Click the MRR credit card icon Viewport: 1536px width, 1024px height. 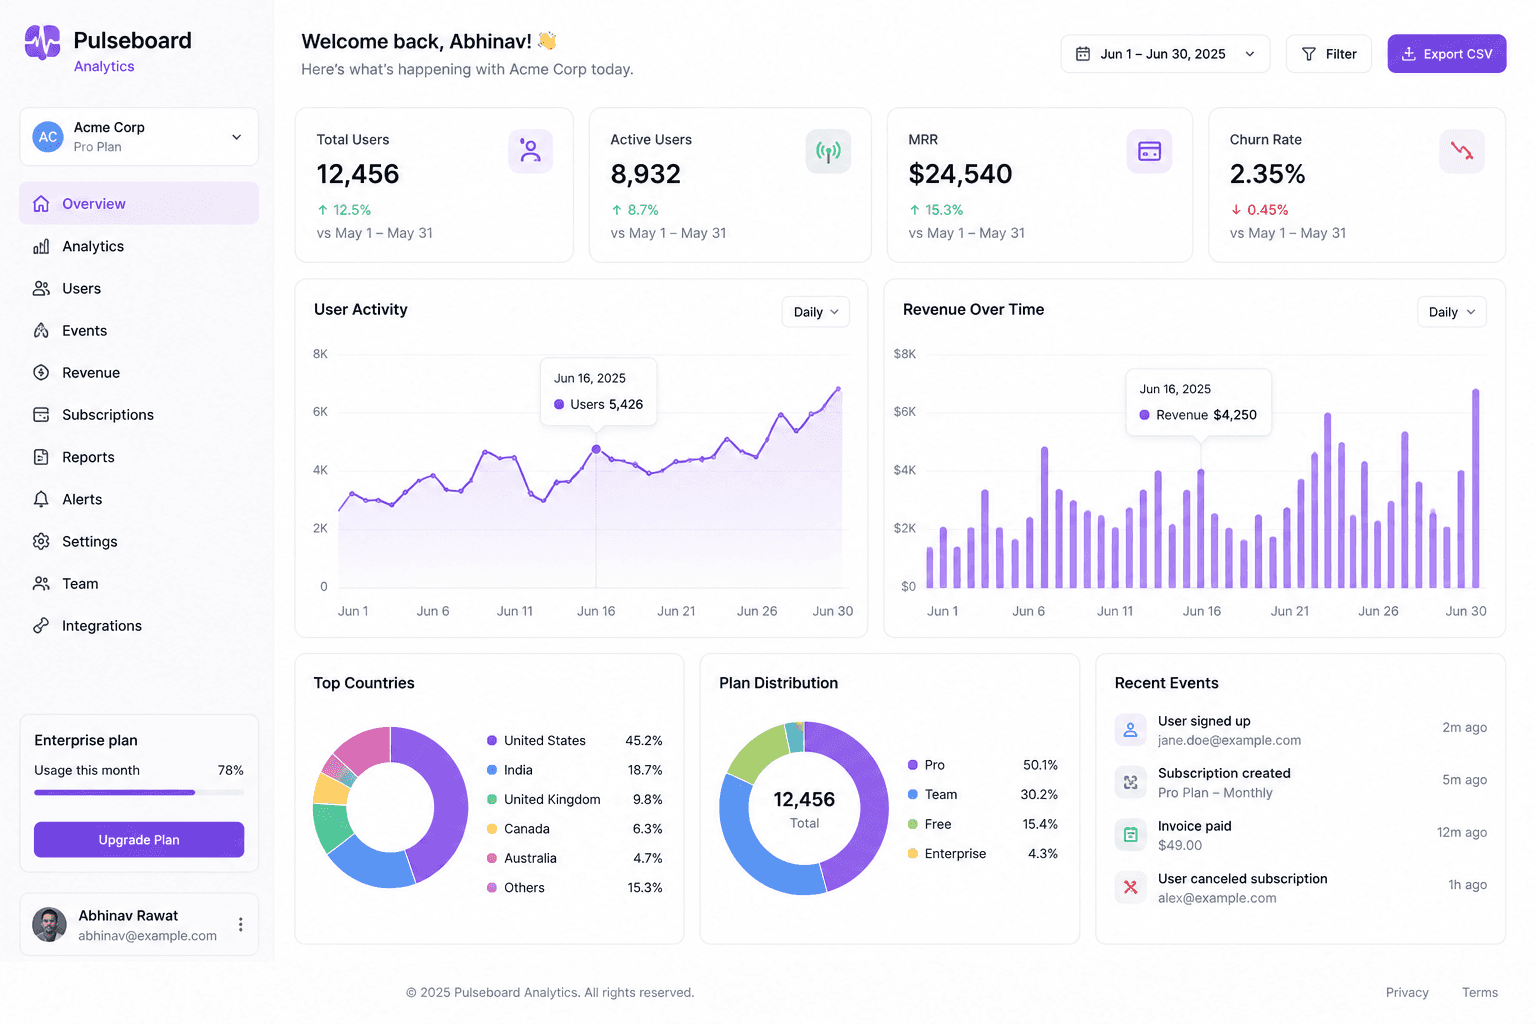tap(1149, 151)
